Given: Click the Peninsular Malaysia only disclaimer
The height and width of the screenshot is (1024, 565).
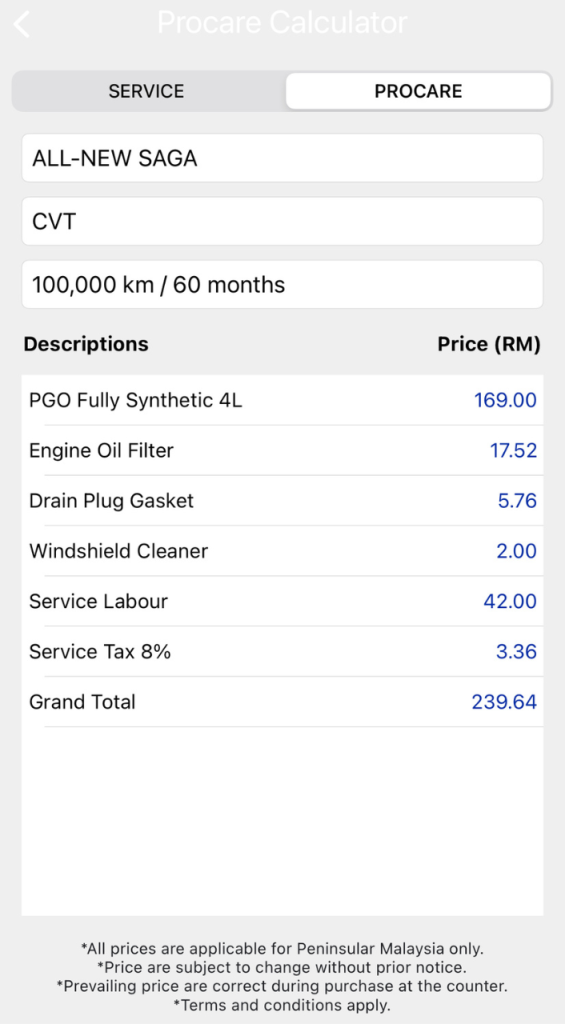Looking at the screenshot, I should (282, 948).
